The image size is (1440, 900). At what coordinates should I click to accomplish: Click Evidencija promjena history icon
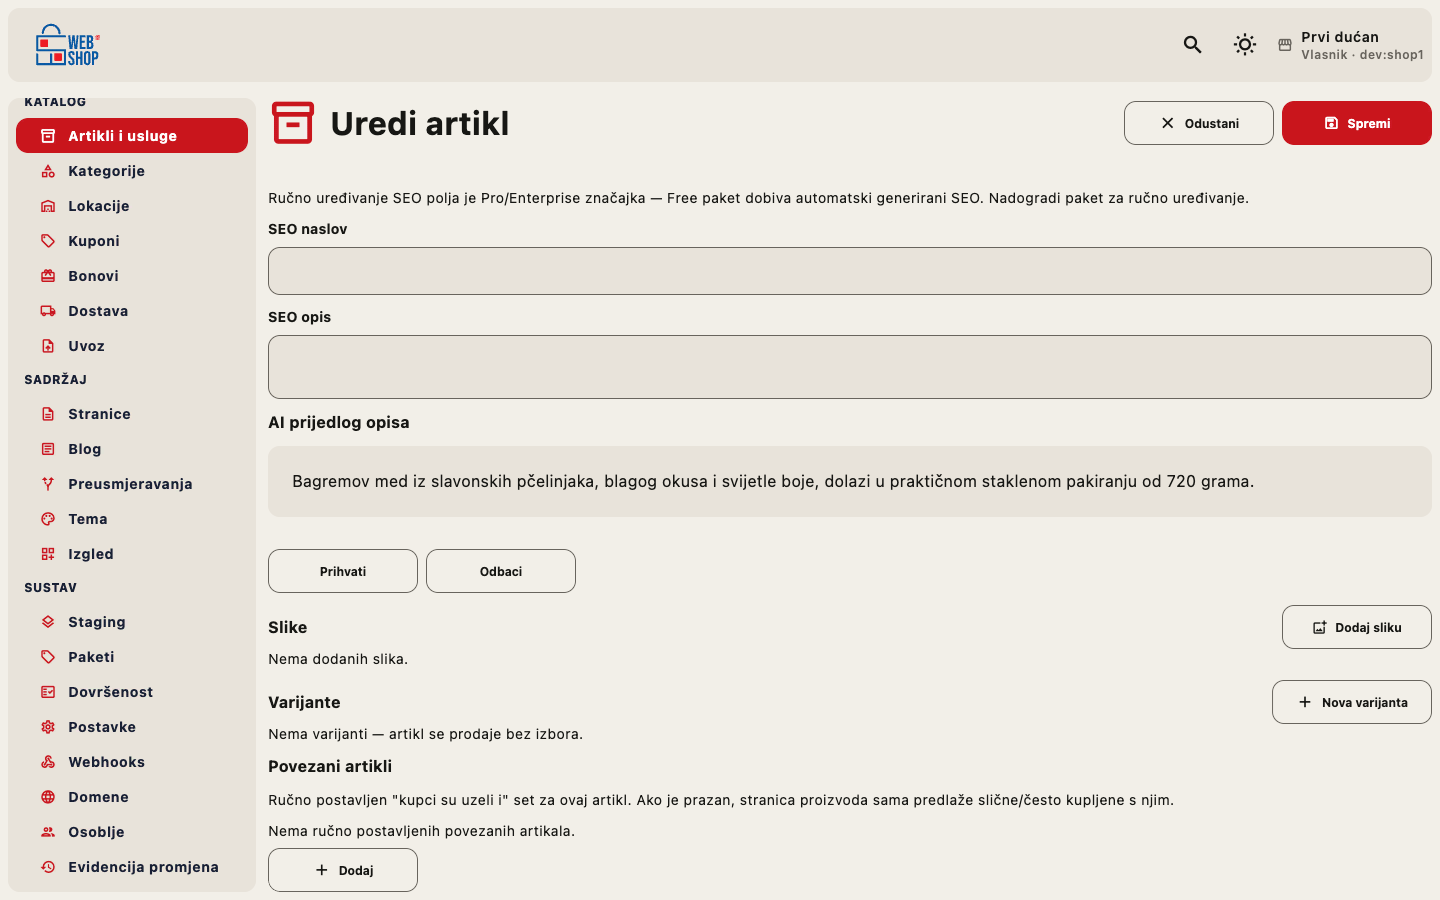[48, 867]
